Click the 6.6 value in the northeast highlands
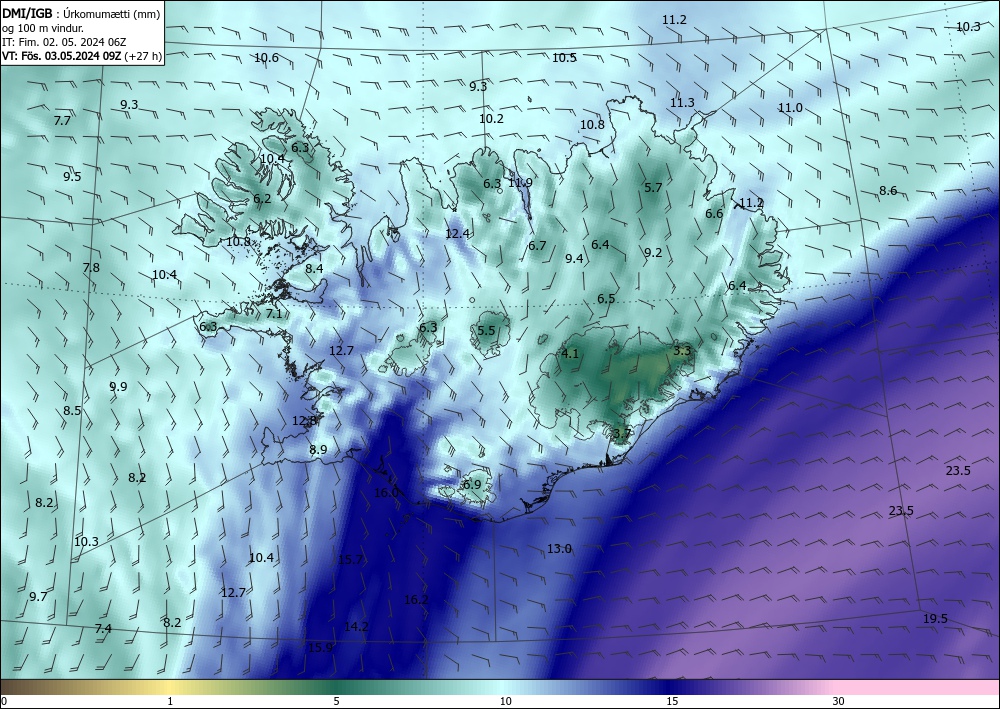Viewport: 1000px width, 709px height. [x=714, y=214]
